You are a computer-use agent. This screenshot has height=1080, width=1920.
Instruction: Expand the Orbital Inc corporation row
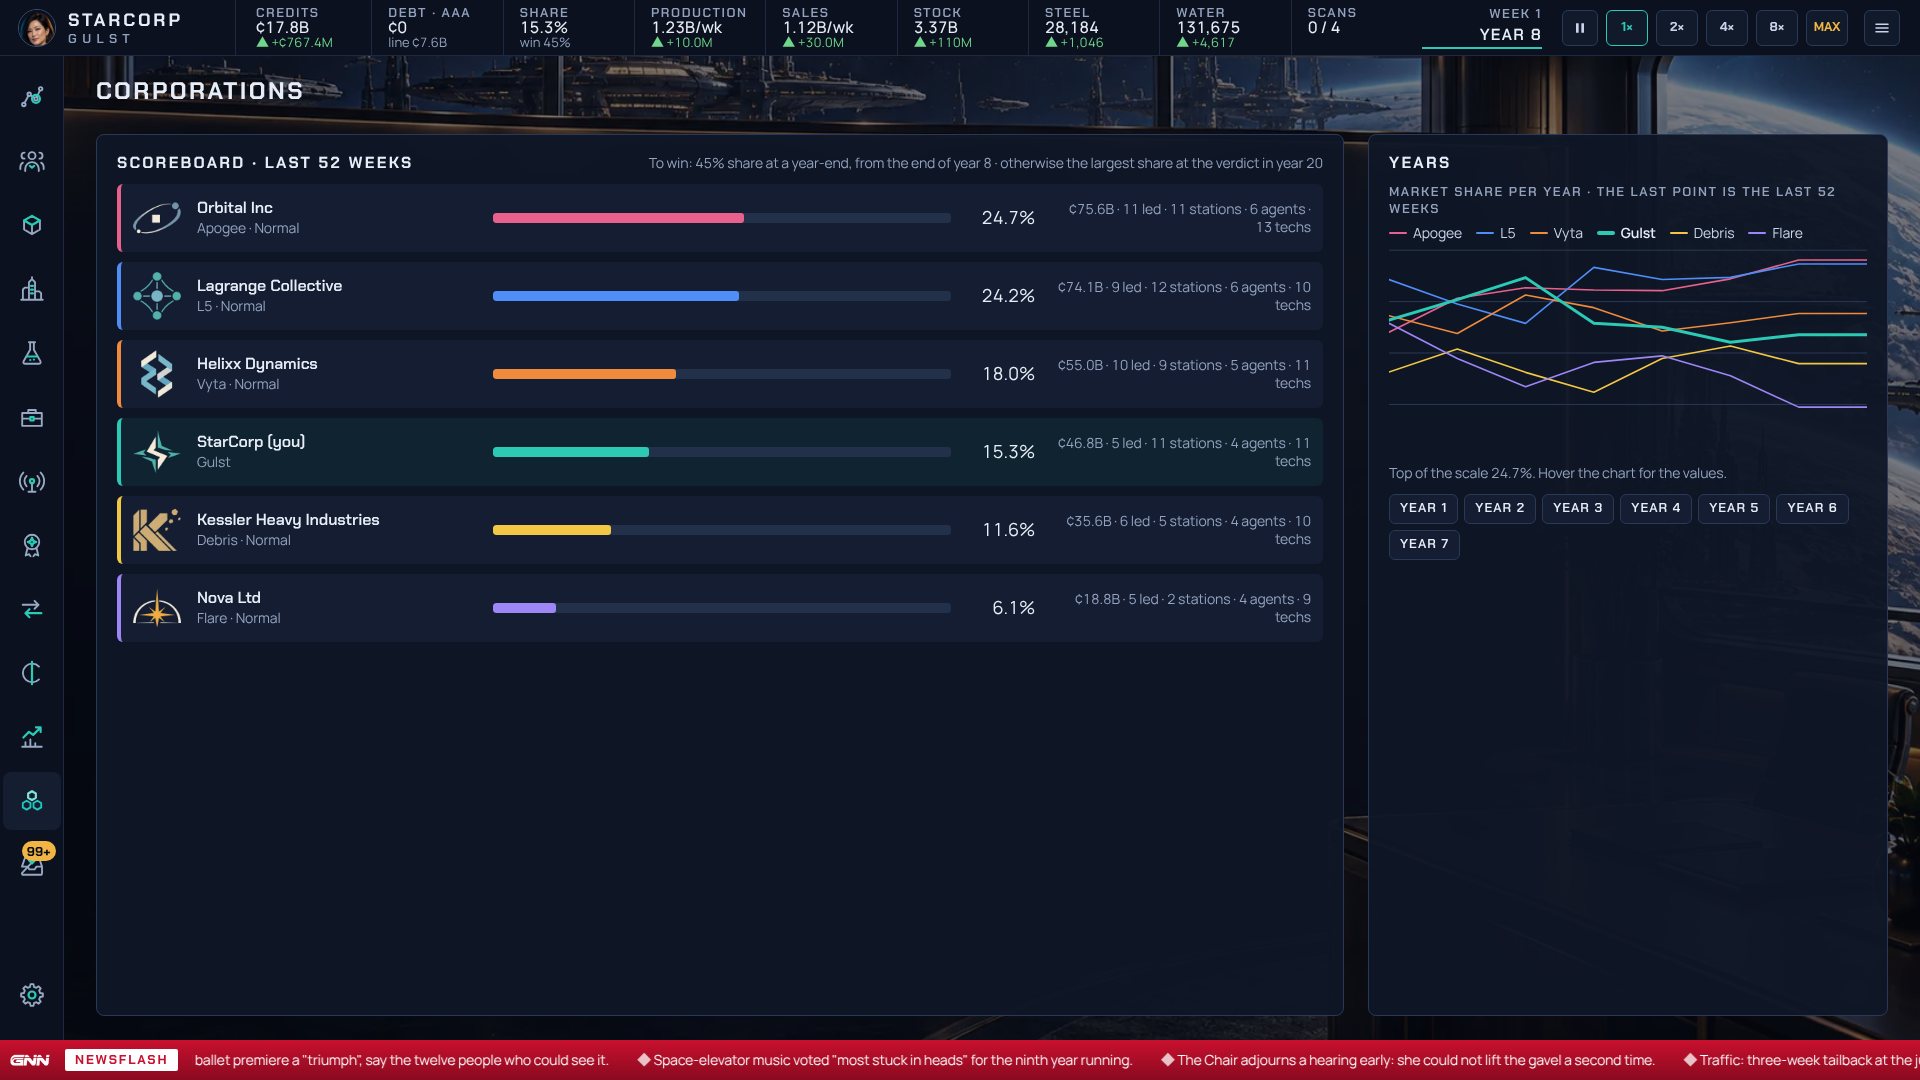click(720, 218)
